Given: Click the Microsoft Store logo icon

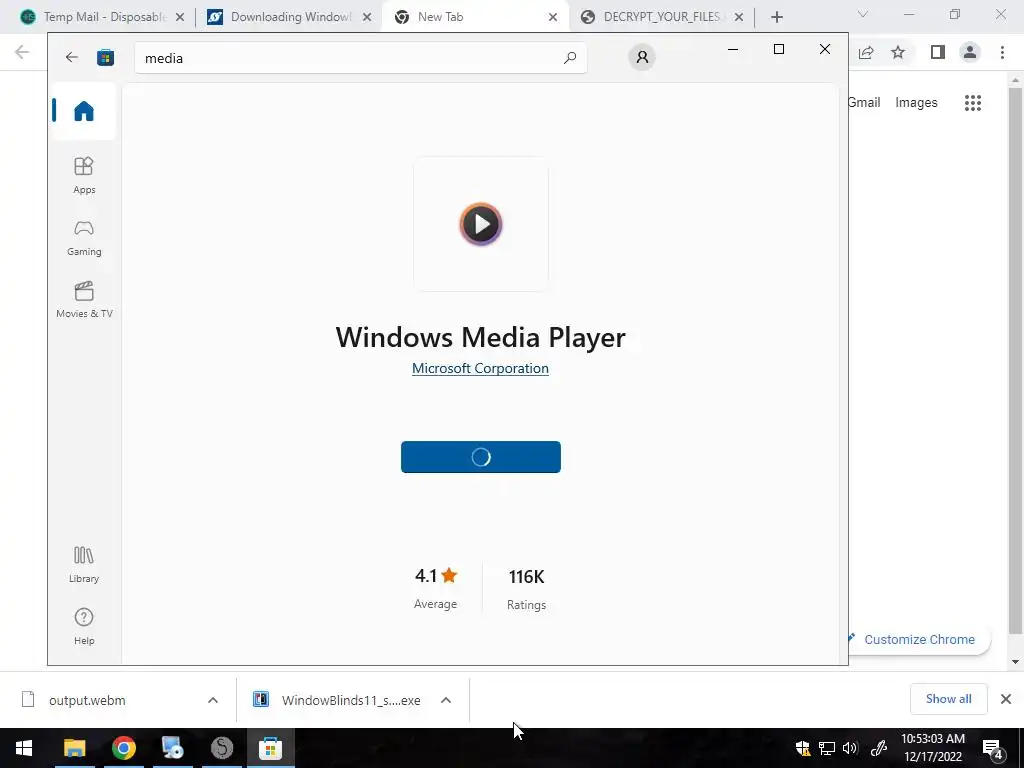Looking at the screenshot, I should pyautogui.click(x=105, y=57).
